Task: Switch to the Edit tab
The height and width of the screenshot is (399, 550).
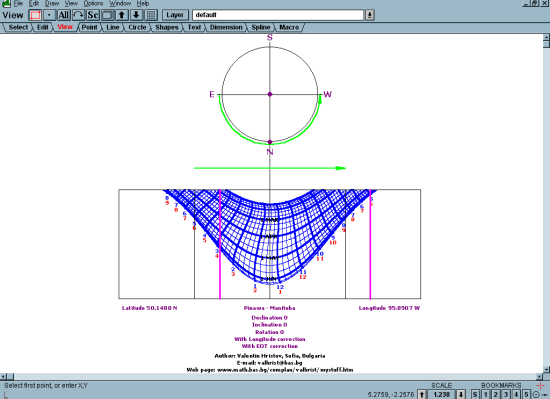Action: click(42, 27)
